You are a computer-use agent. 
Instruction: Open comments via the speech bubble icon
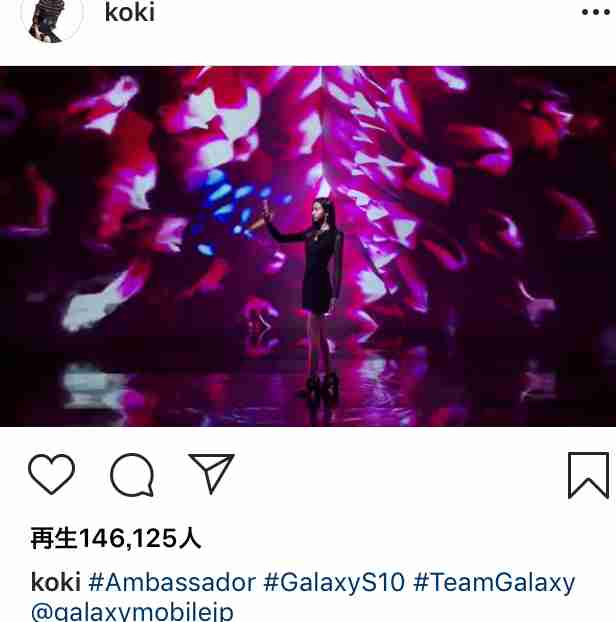[132, 475]
